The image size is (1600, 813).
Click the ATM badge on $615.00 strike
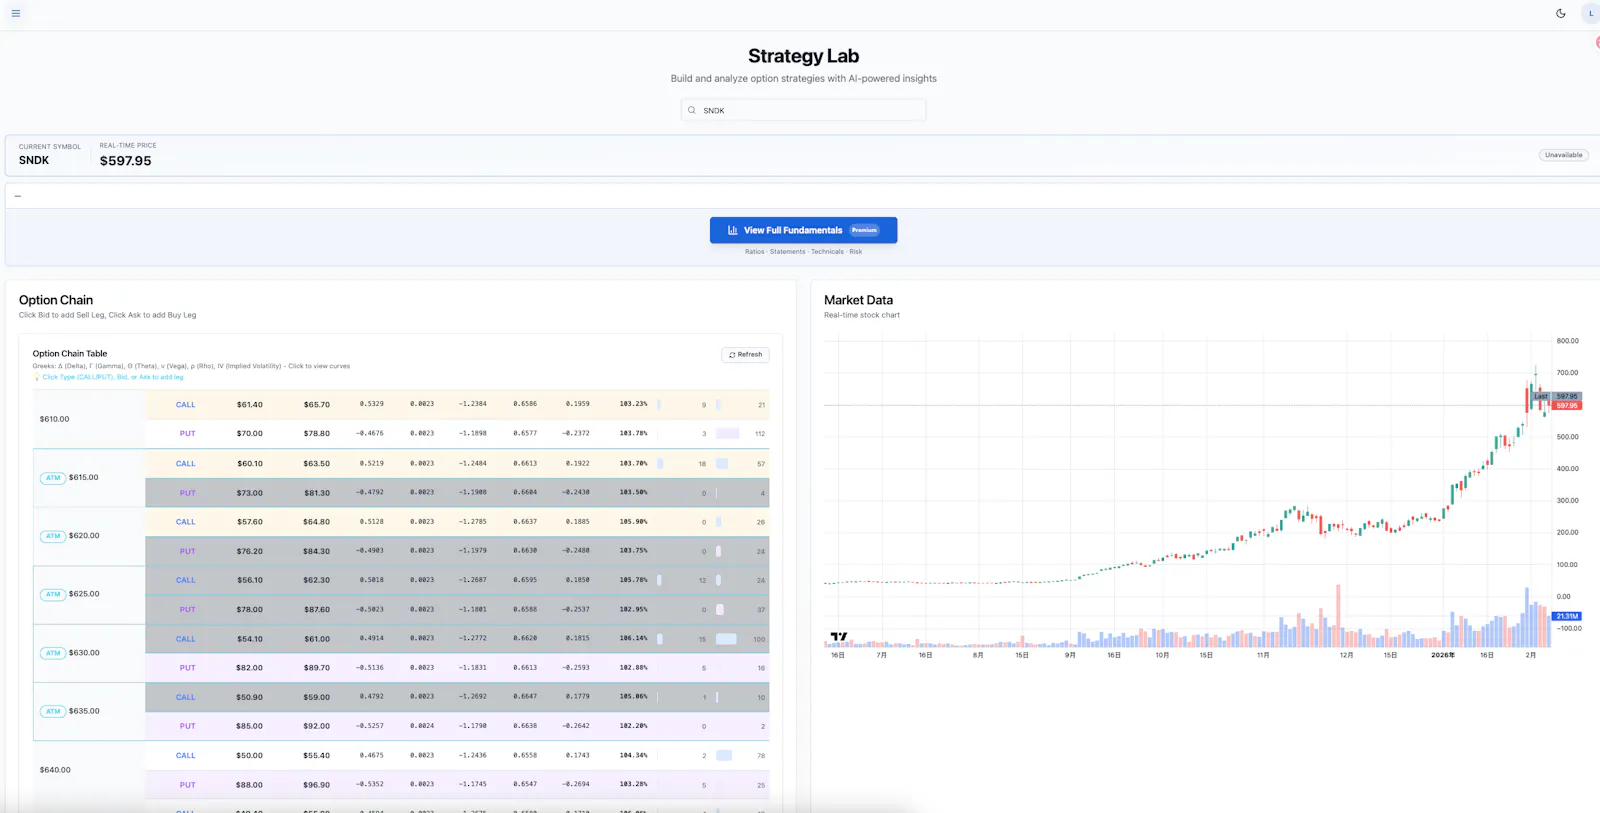pyautogui.click(x=53, y=478)
